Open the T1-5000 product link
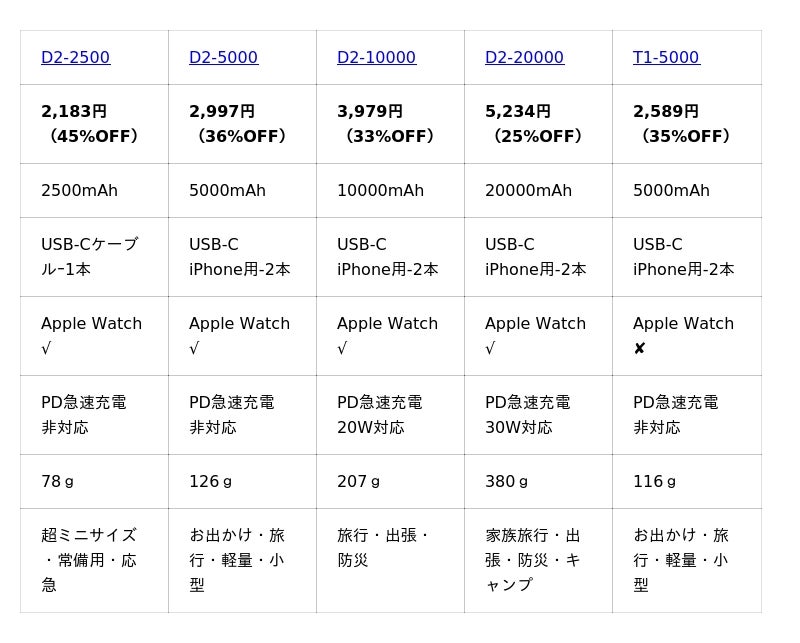Image resolution: width=800 pixels, height=643 pixels. click(666, 58)
